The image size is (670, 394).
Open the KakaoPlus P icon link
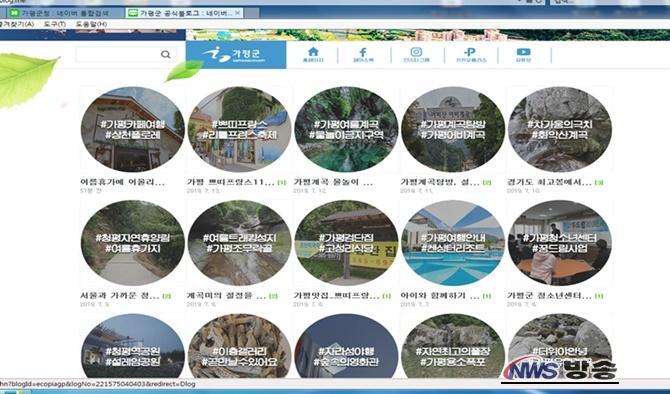[x=470, y=55]
